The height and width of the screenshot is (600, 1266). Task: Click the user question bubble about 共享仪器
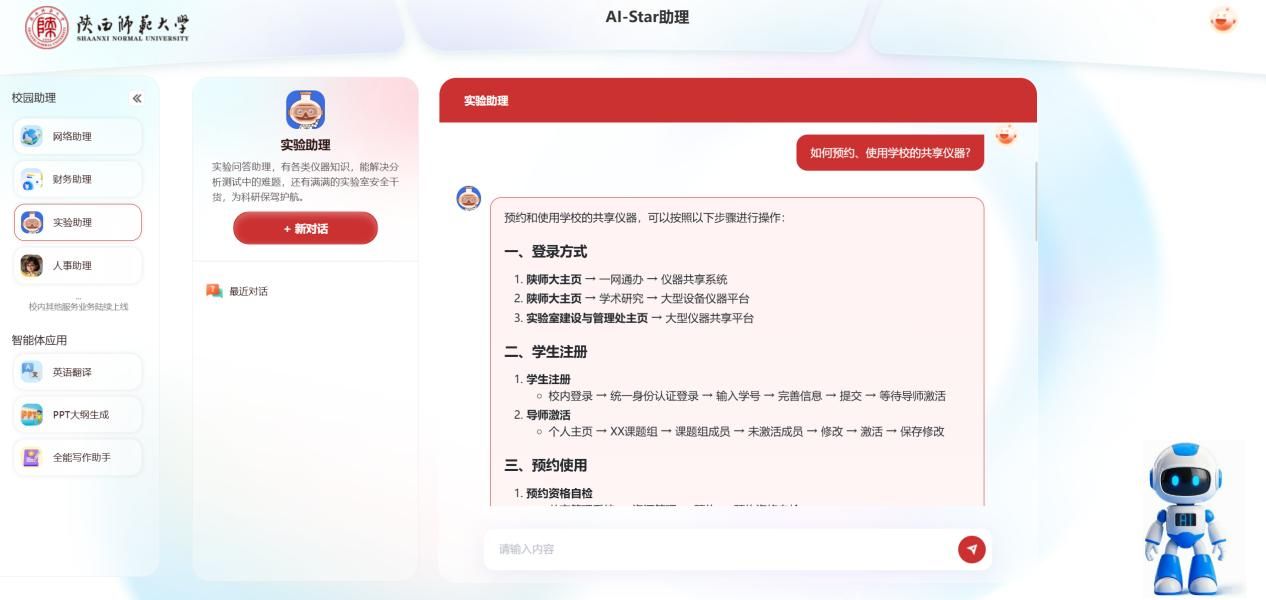tap(889, 153)
